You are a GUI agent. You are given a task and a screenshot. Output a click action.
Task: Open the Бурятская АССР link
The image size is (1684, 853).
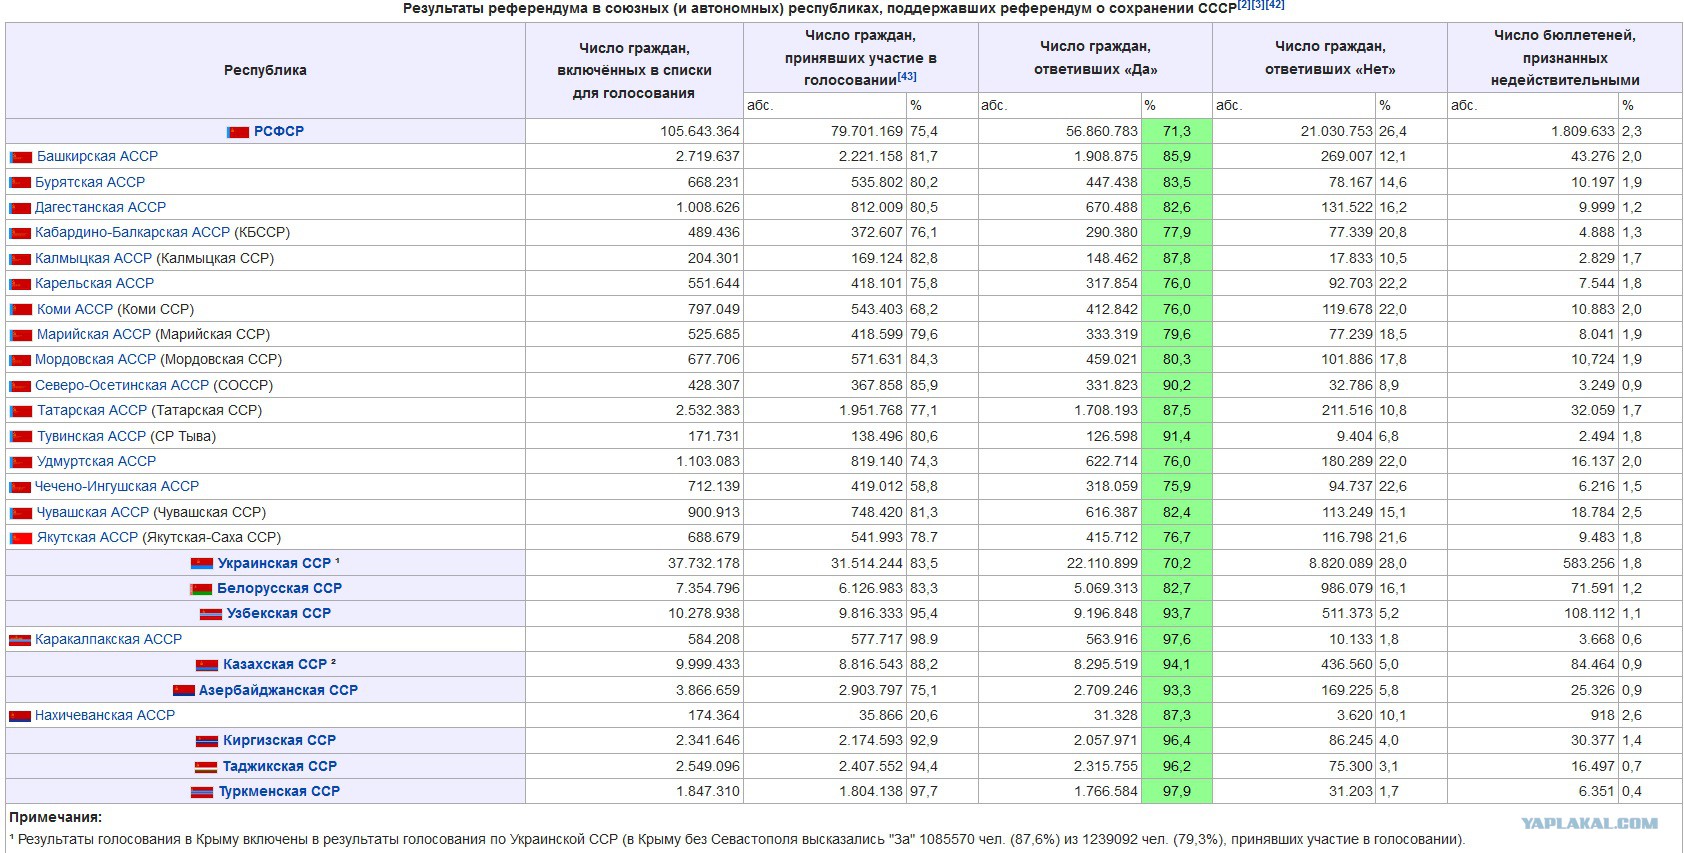pos(90,182)
